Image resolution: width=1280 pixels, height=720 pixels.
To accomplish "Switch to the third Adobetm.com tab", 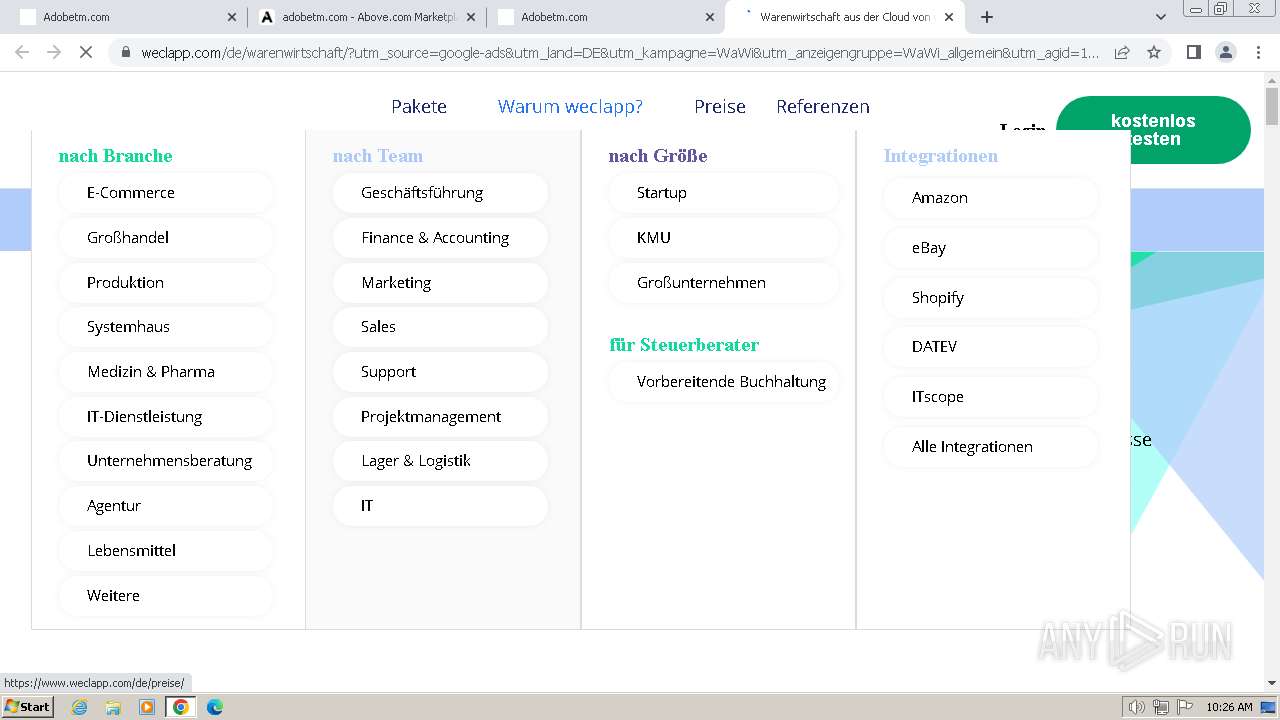I will click(x=605, y=17).
